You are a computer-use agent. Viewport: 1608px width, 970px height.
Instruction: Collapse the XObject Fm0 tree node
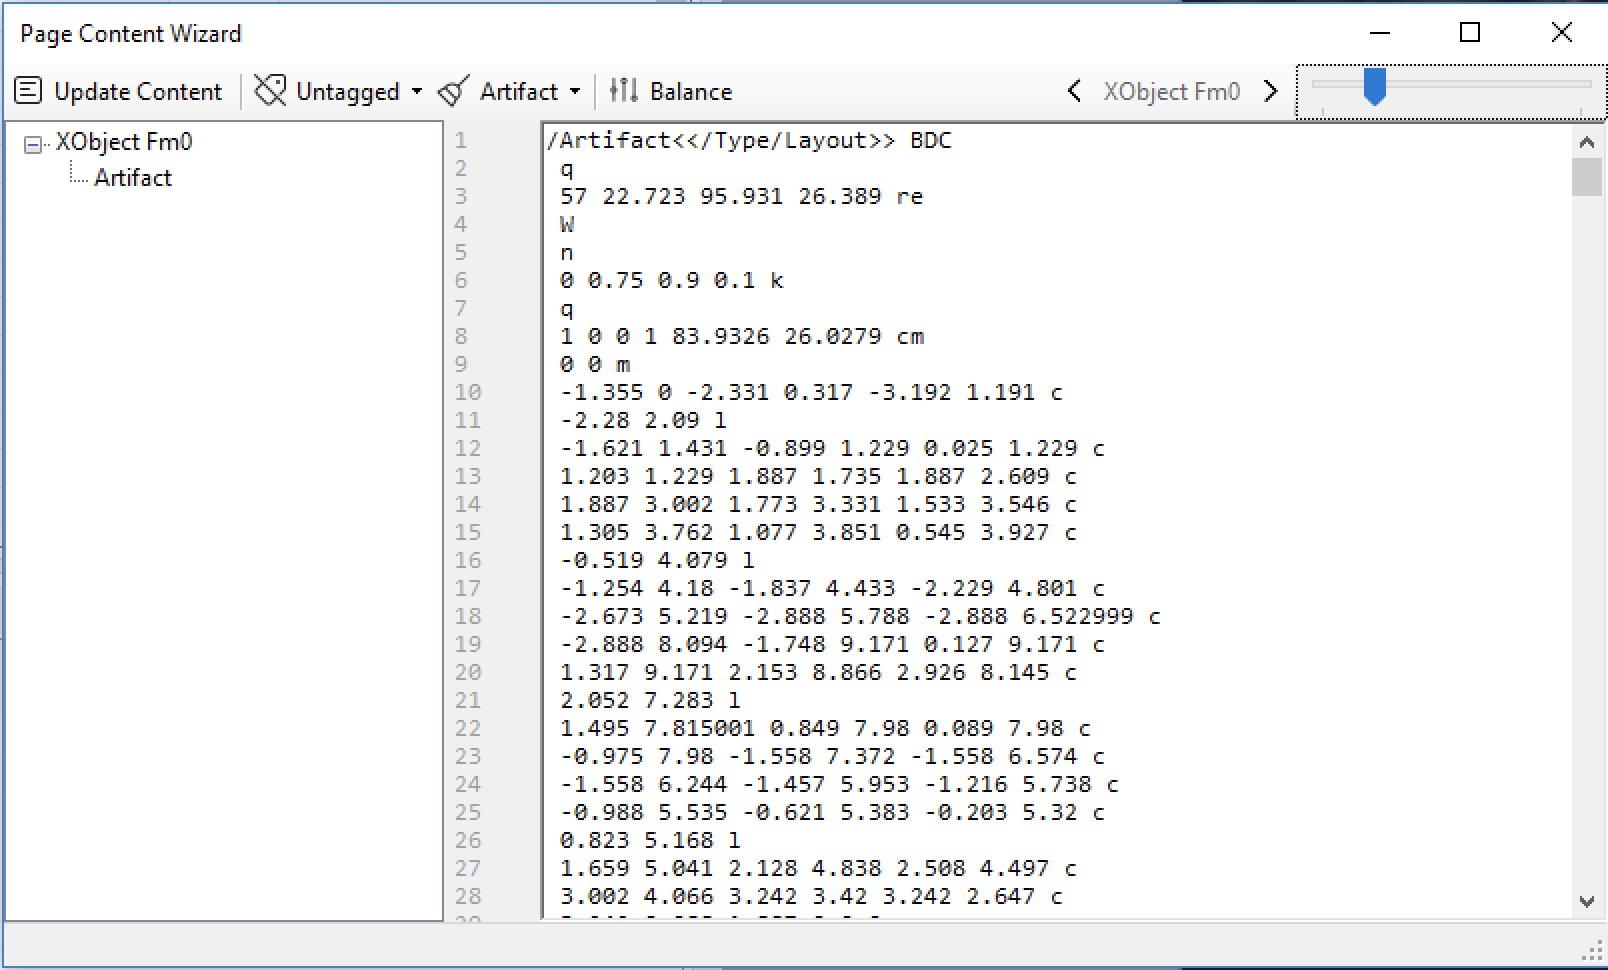point(33,145)
